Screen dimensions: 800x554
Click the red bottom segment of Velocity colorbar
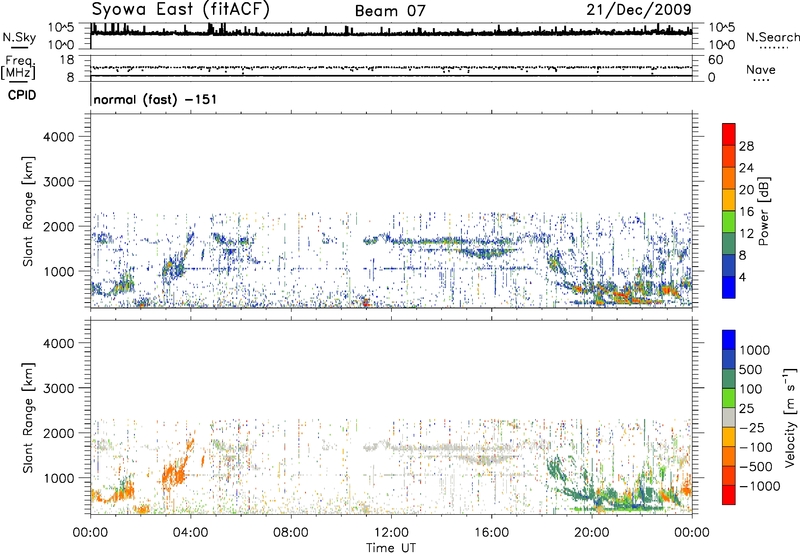[729, 495]
